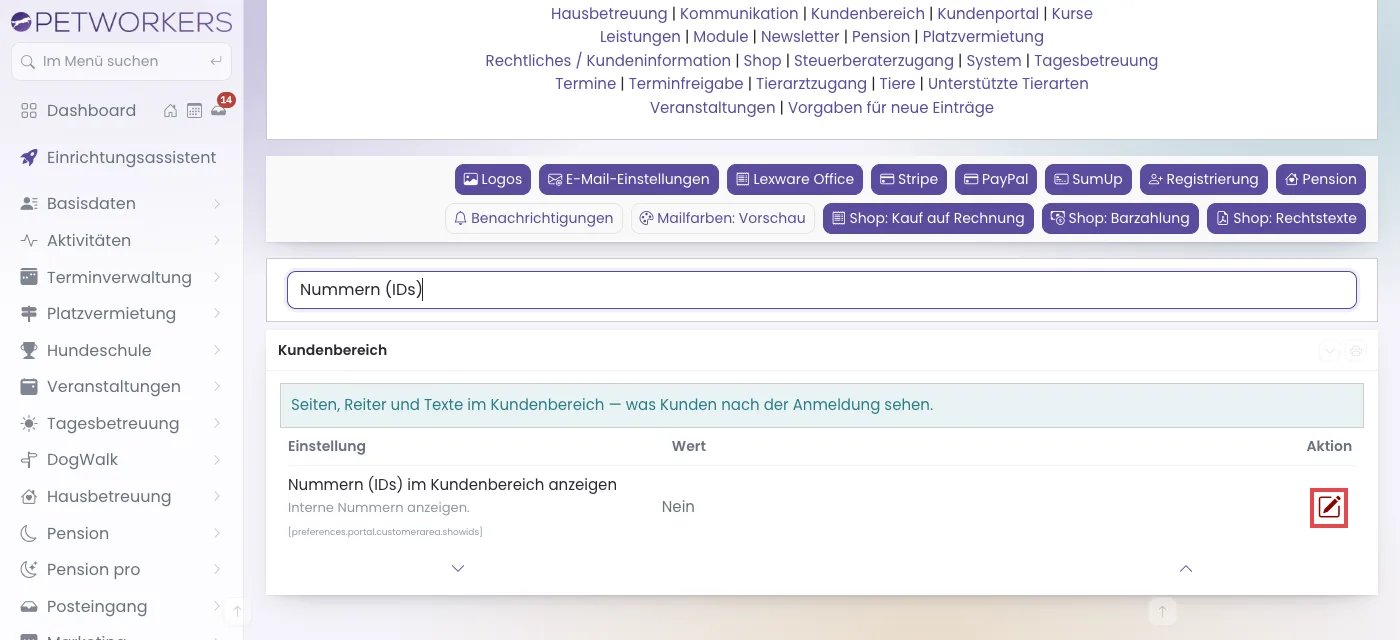Click the Pension settings button in toolbar
The width and height of the screenshot is (1400, 640).
tap(1321, 179)
